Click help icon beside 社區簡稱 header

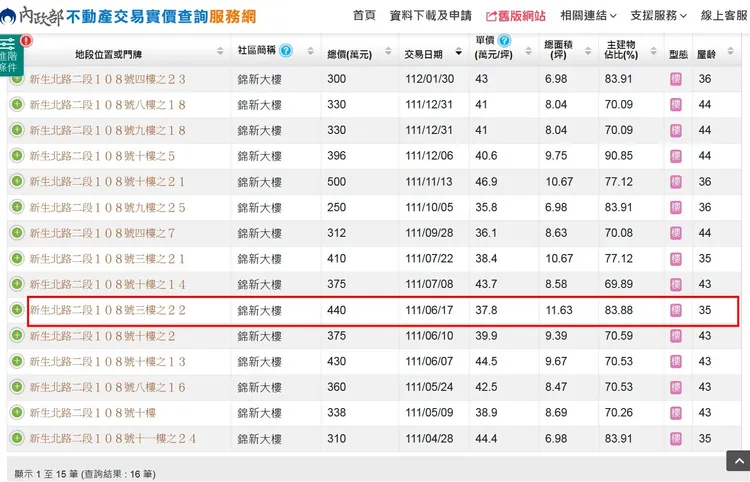pyautogui.click(x=286, y=50)
